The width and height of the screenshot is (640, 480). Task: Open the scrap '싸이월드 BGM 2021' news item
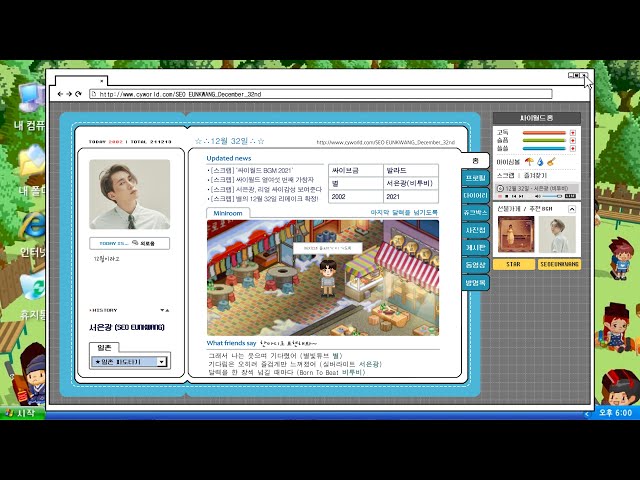252,170
